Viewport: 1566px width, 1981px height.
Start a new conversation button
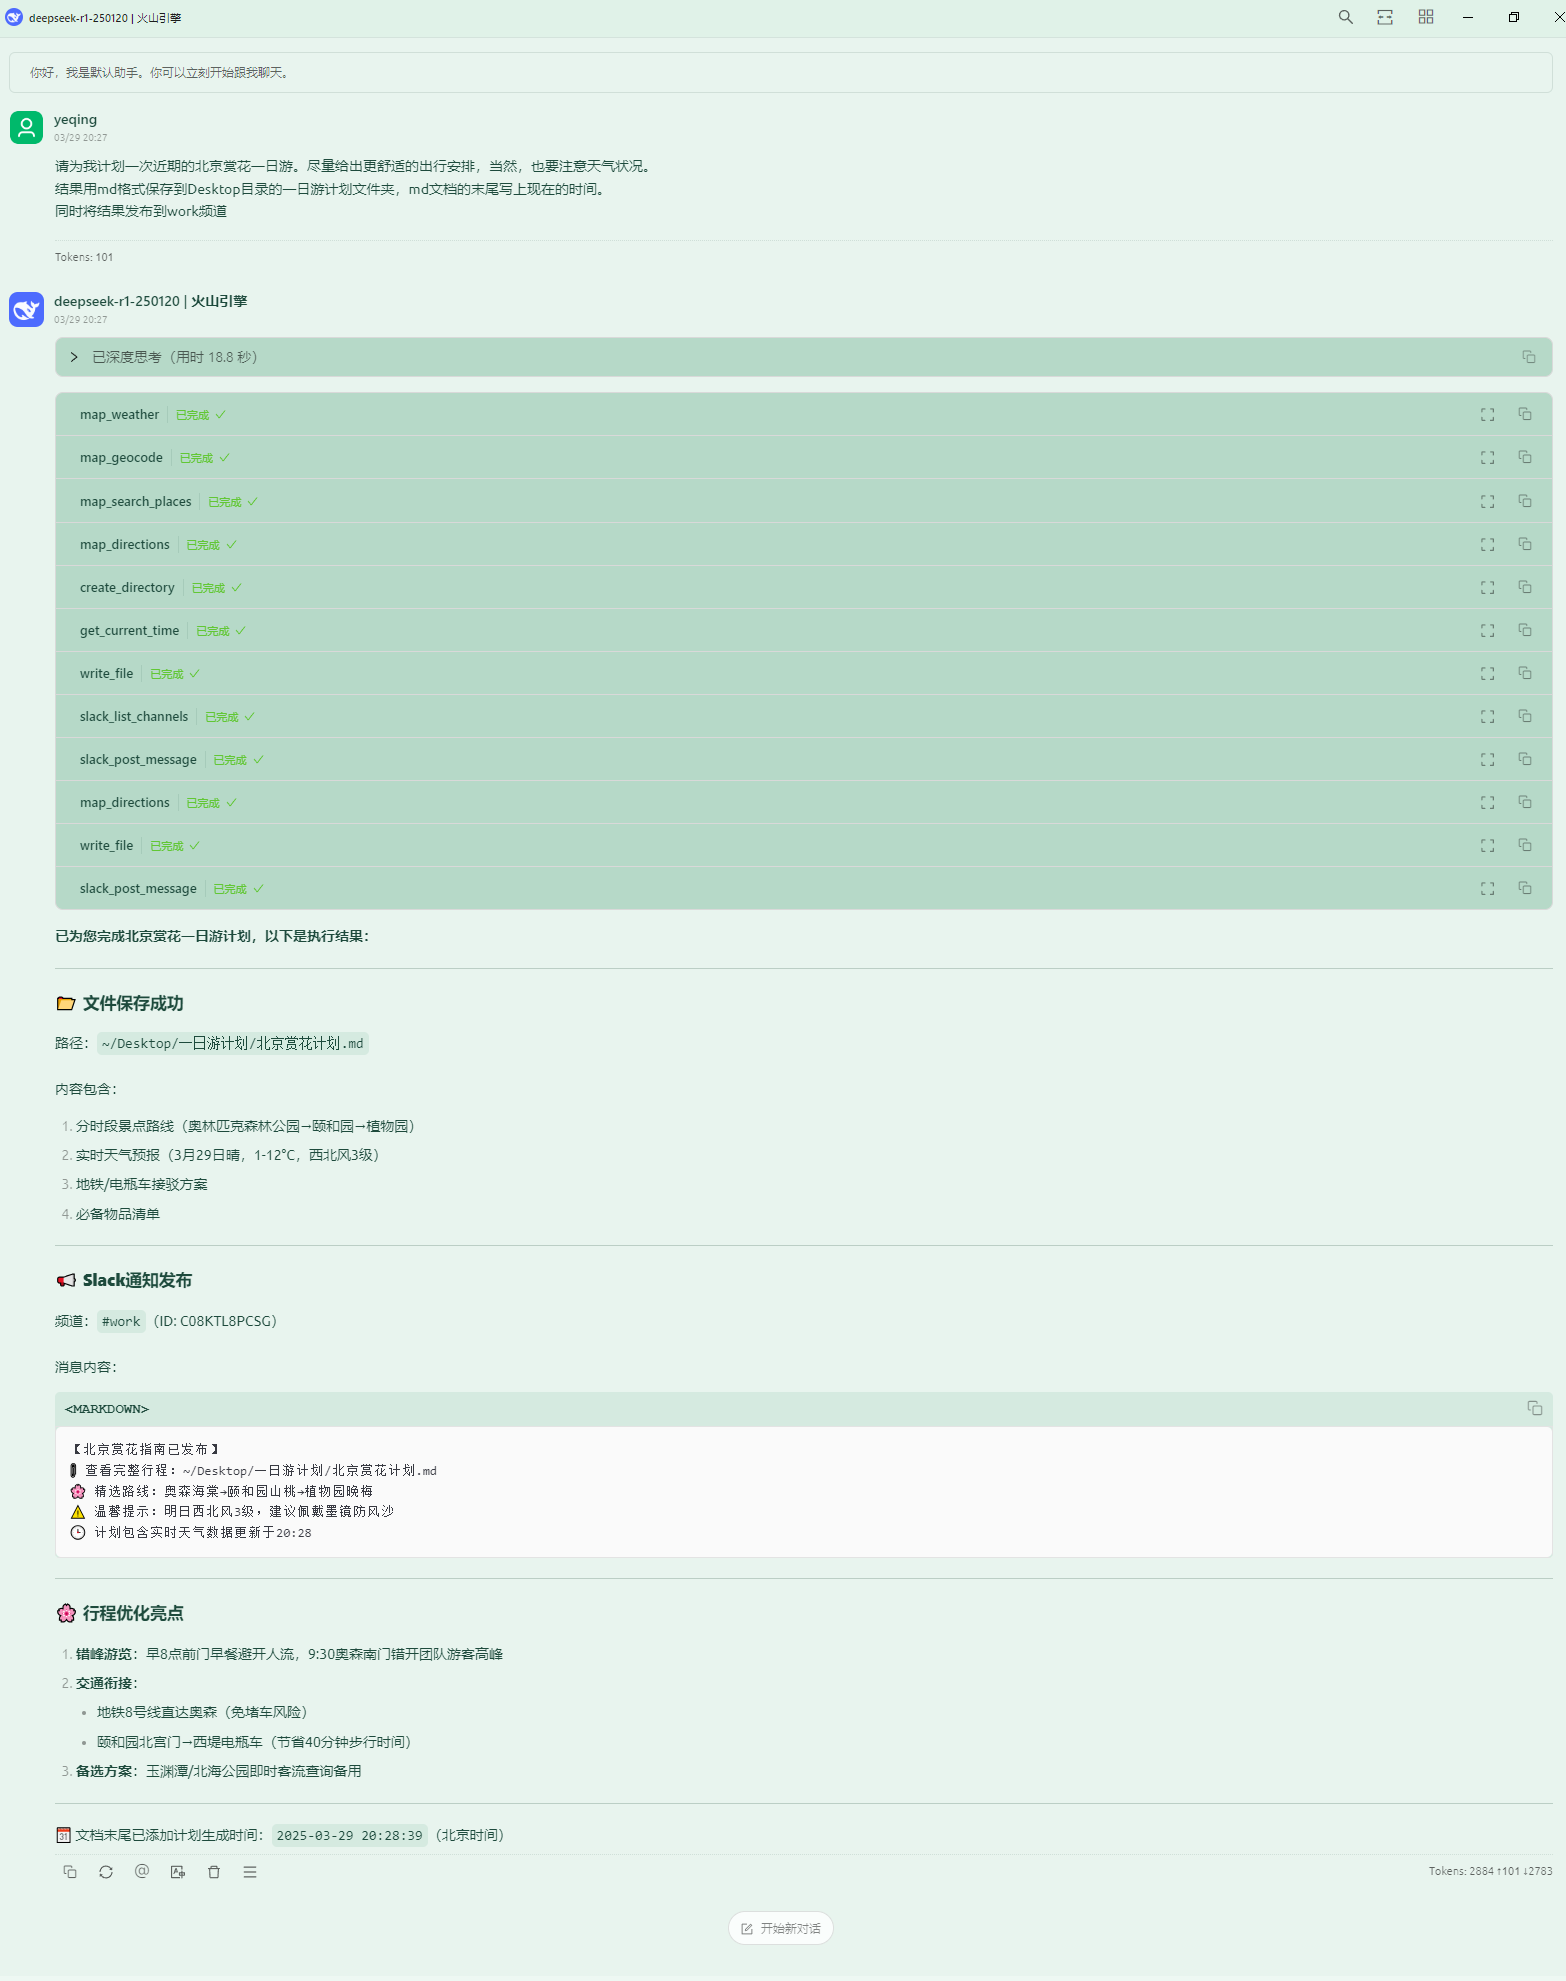[781, 1928]
